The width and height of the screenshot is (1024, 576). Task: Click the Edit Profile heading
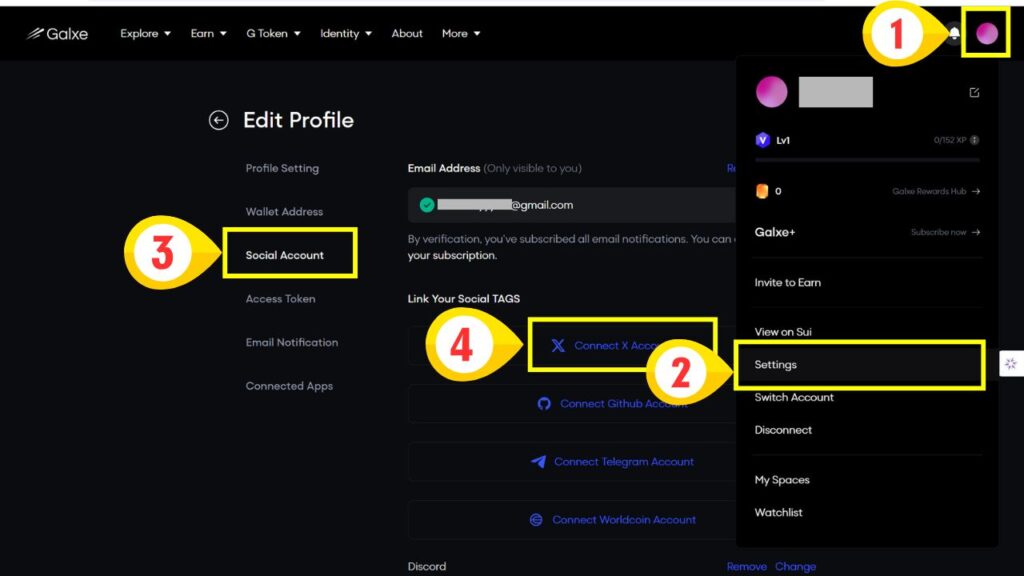[298, 120]
